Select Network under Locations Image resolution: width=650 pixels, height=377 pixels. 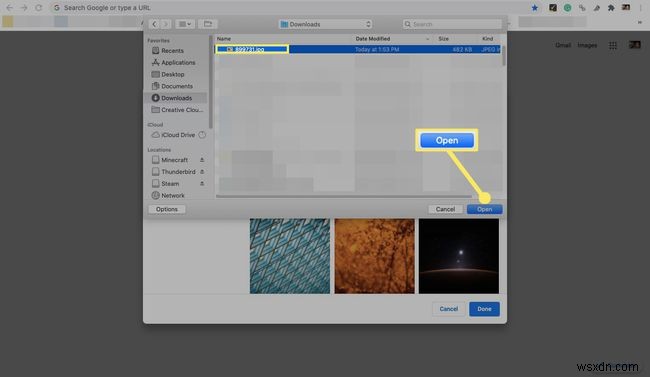pos(173,195)
